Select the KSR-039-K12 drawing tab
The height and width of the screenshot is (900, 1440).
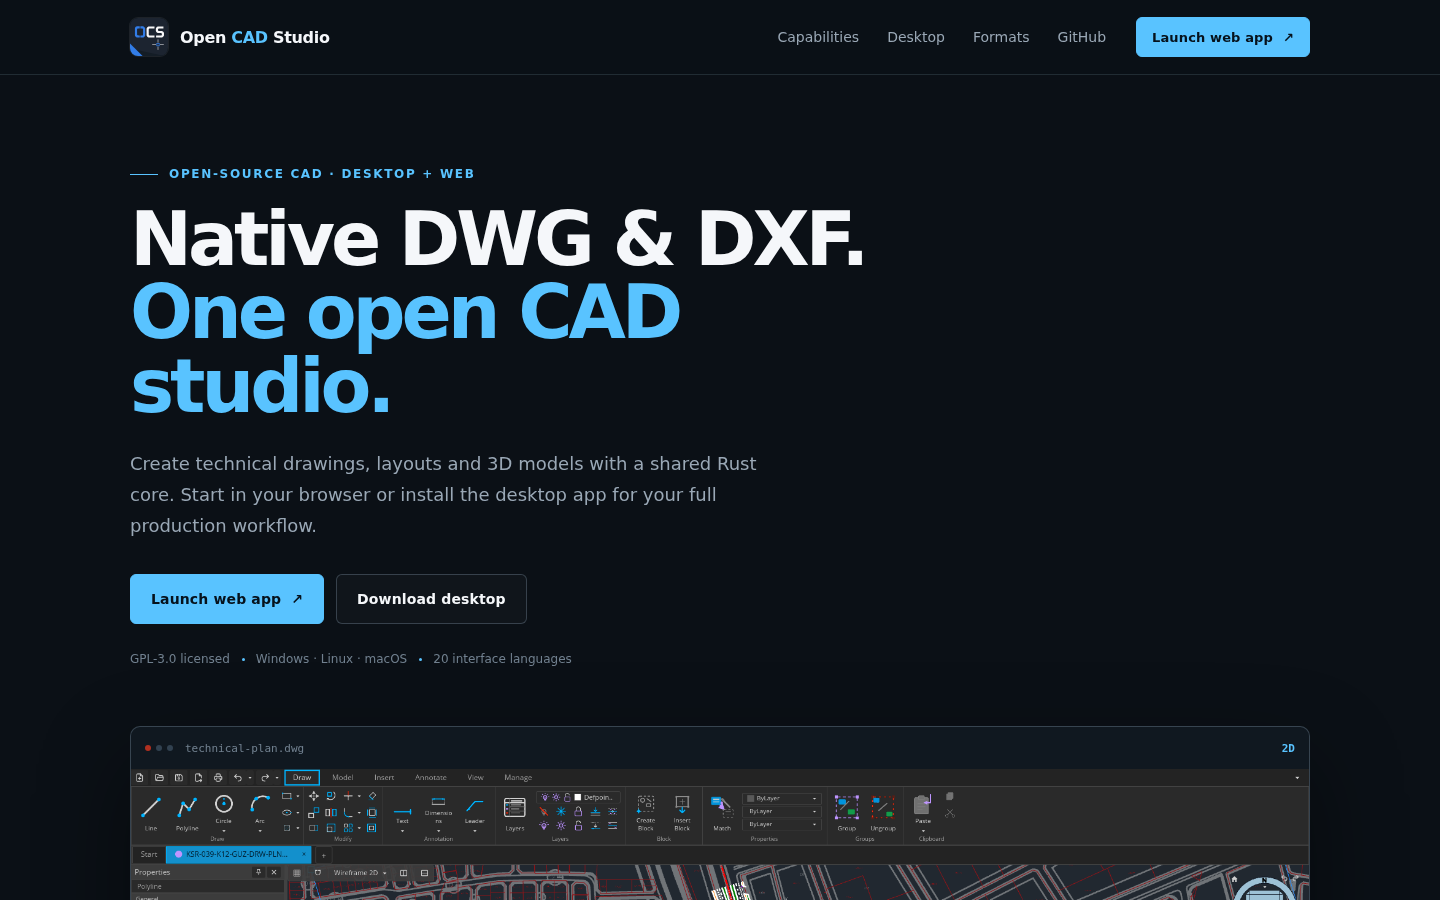[x=239, y=854]
